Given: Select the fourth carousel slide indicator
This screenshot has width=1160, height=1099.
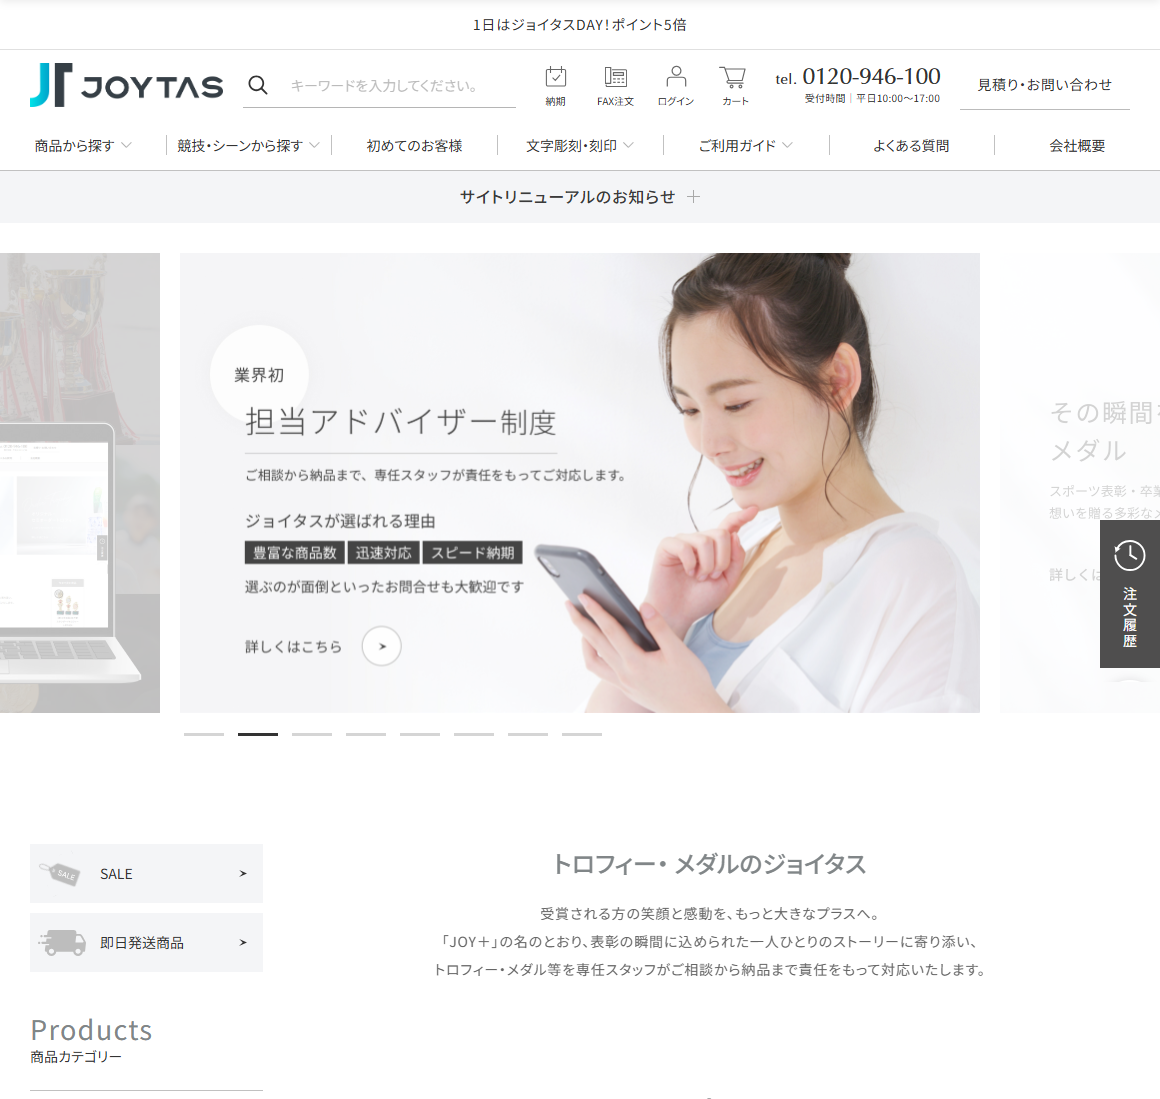Looking at the screenshot, I should click(366, 734).
